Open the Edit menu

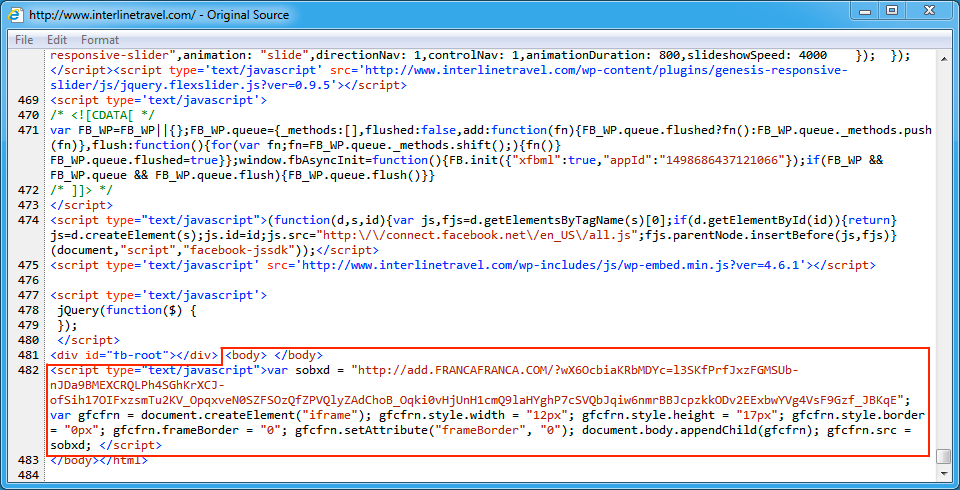click(x=57, y=40)
